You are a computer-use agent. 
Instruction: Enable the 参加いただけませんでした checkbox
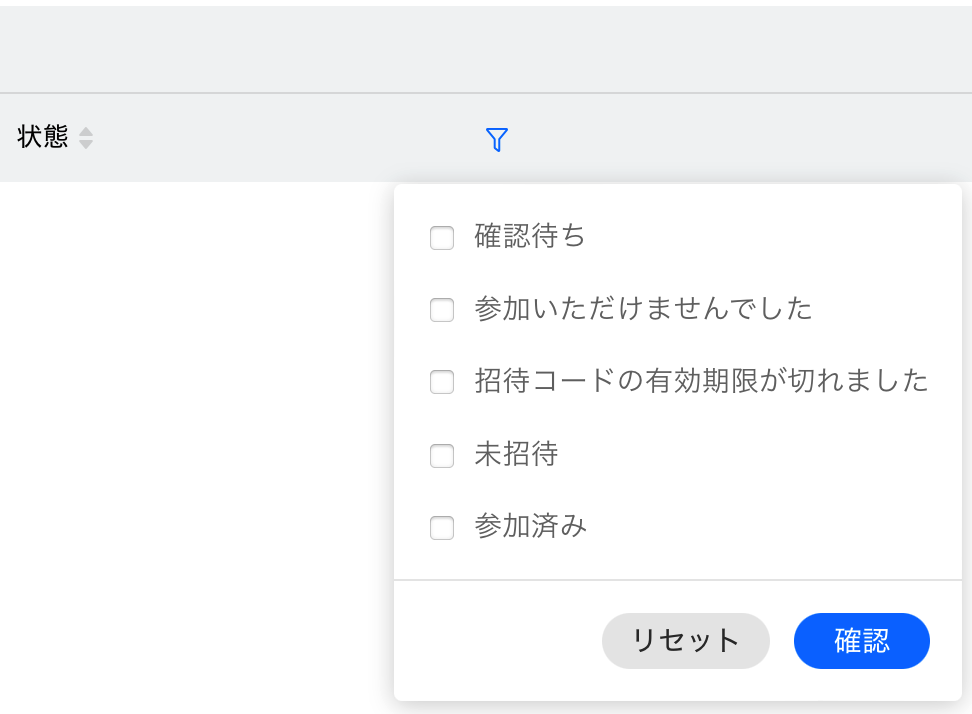tap(442, 310)
